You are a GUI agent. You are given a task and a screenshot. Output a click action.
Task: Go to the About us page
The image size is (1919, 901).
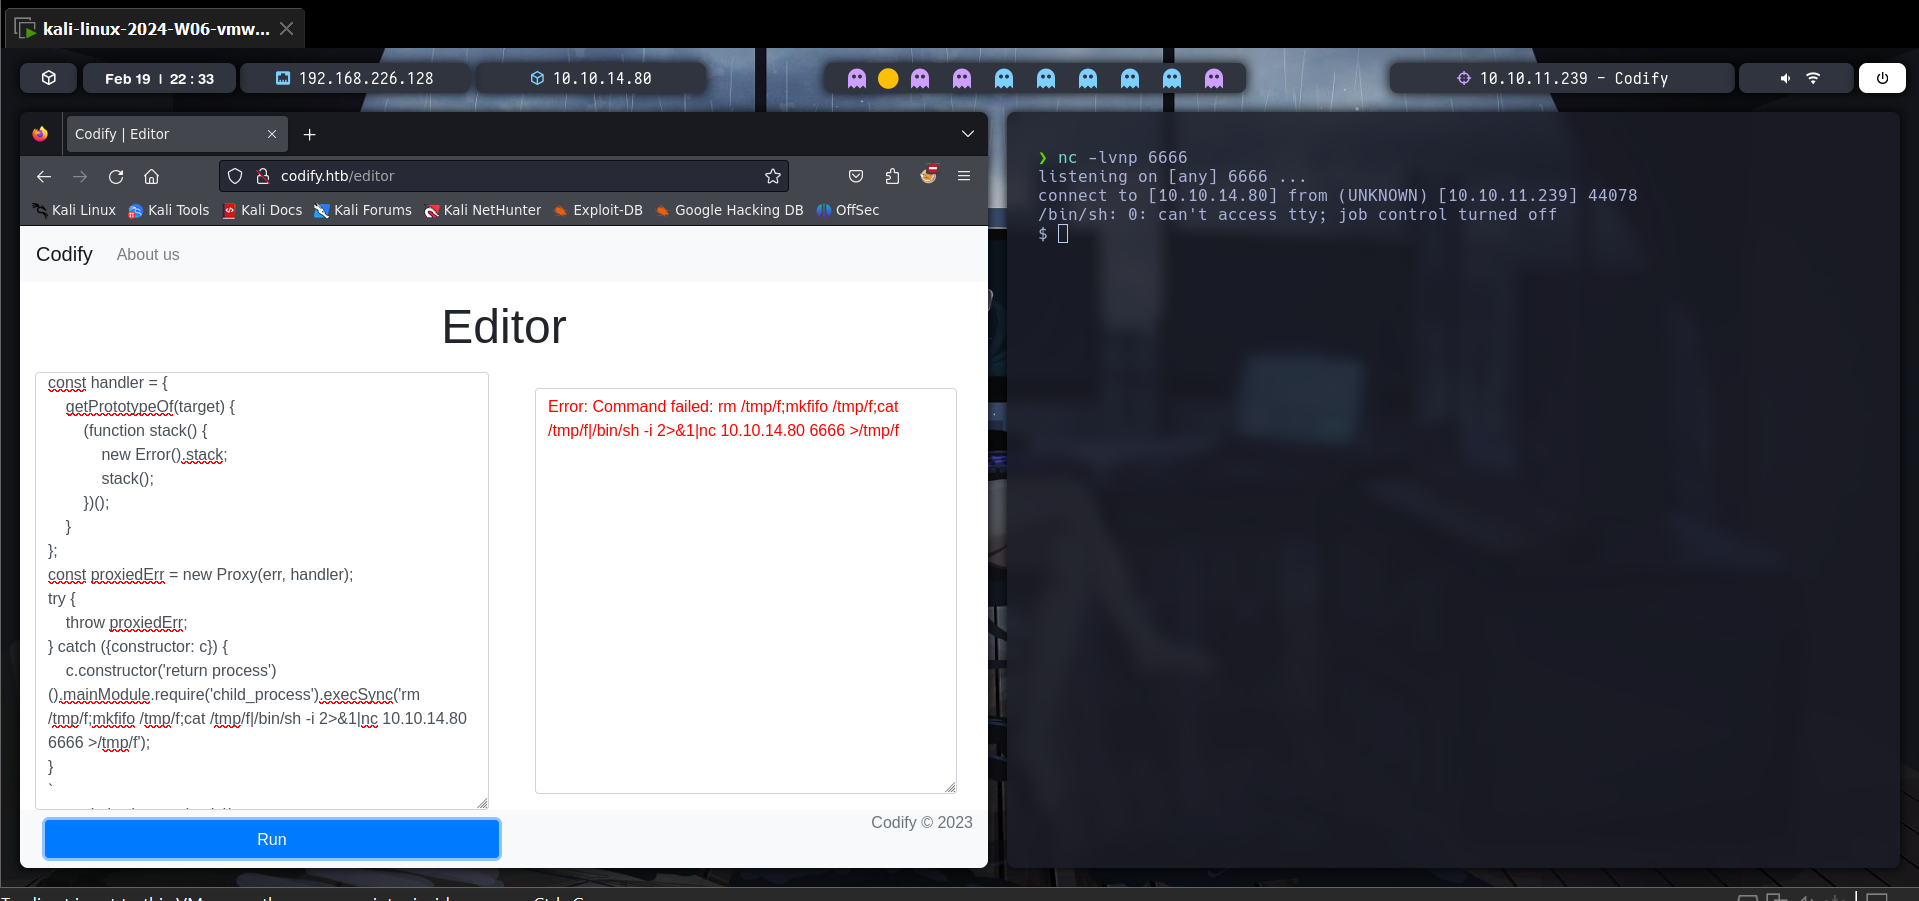point(148,254)
